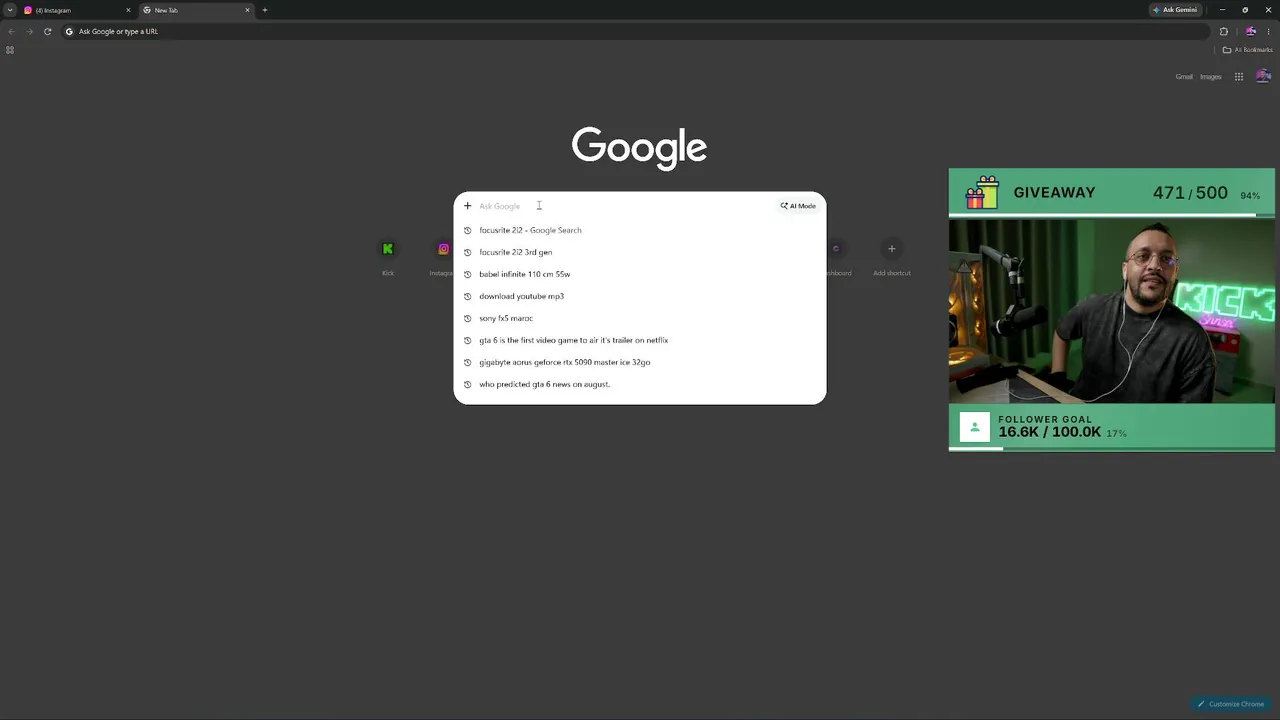The height and width of the screenshot is (720, 1280).
Task: Switch to the Instagram tab
Action: (x=78, y=10)
